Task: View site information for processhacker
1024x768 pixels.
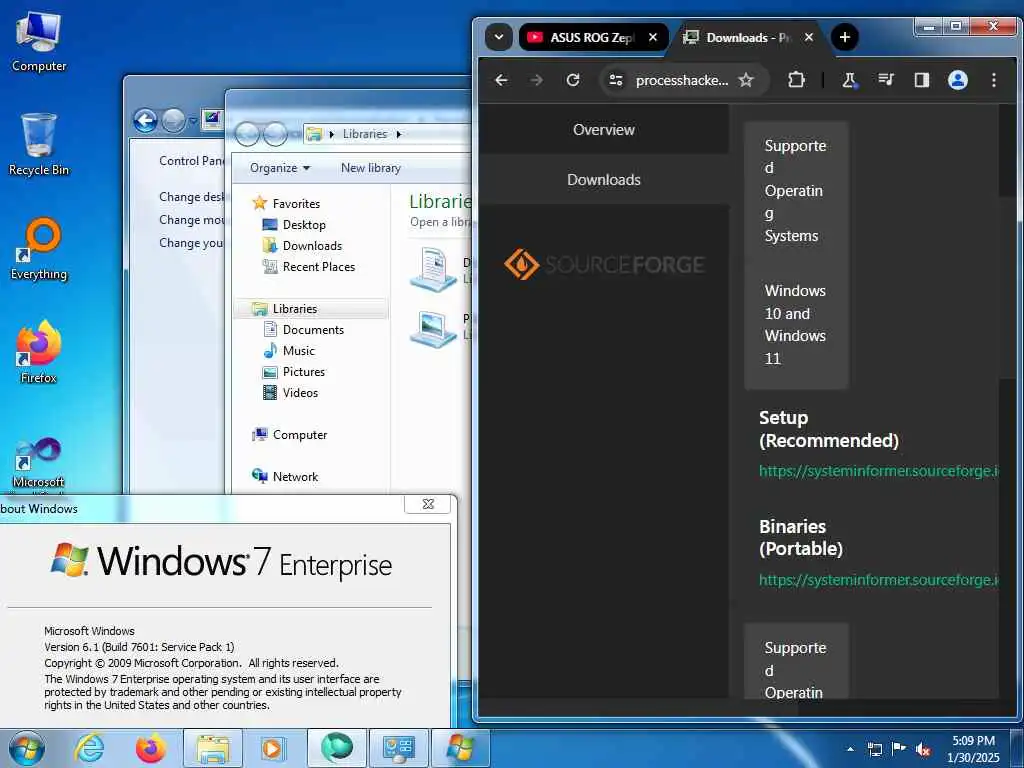Action: point(615,80)
